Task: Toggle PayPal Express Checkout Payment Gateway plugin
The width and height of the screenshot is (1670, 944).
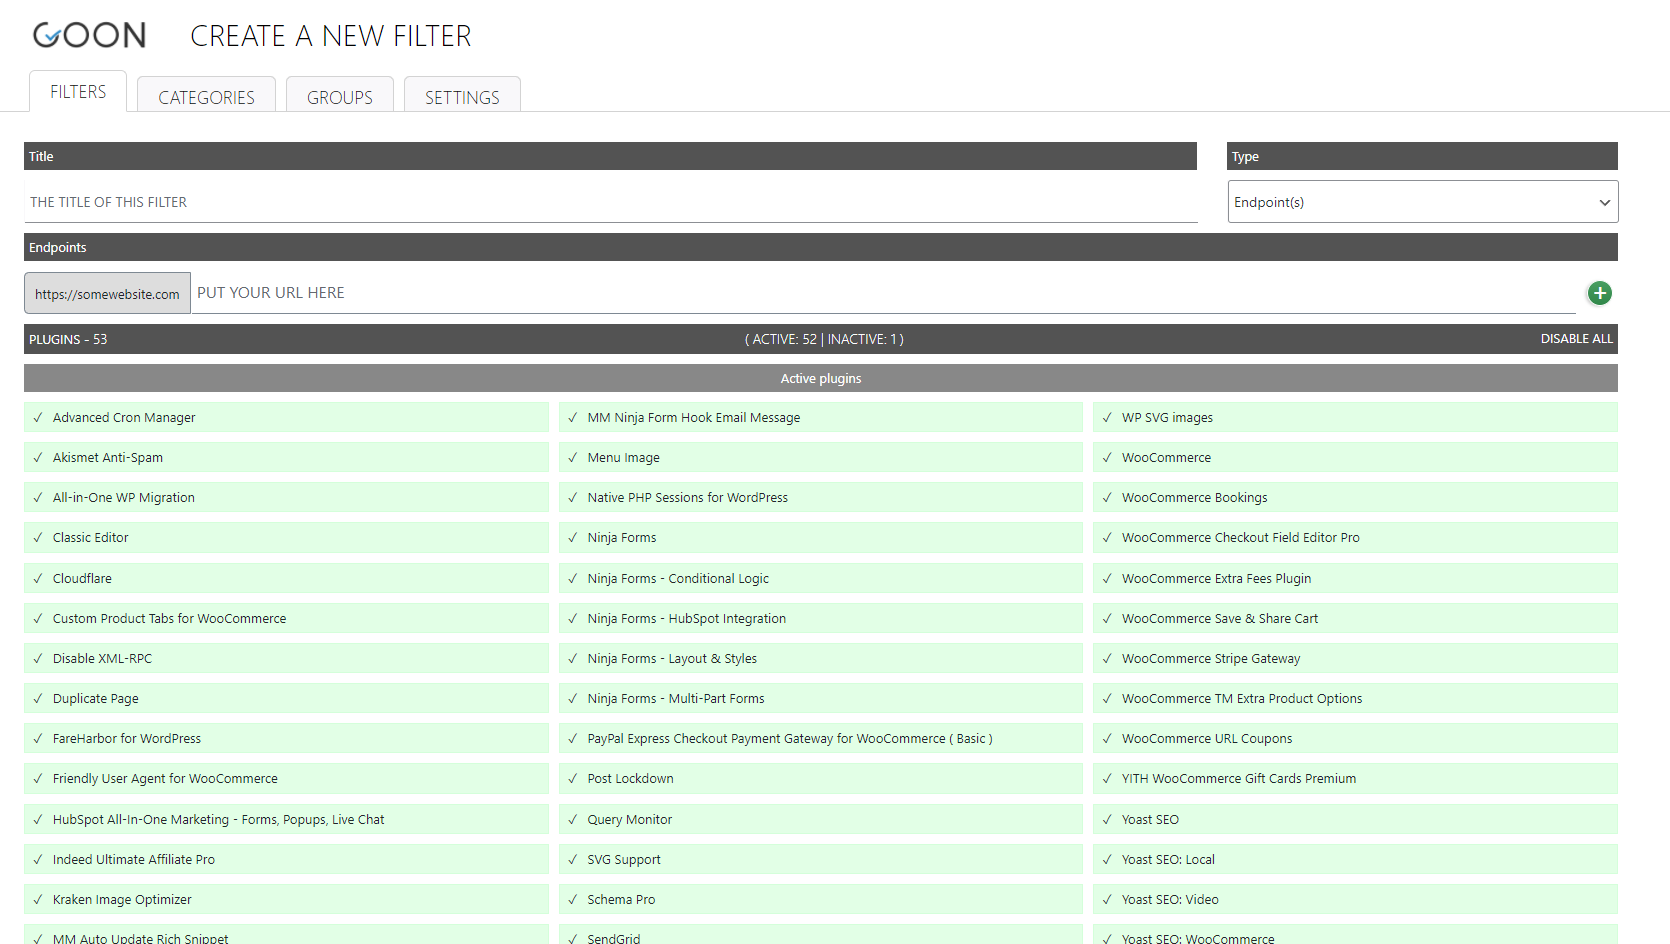Action: point(821,739)
